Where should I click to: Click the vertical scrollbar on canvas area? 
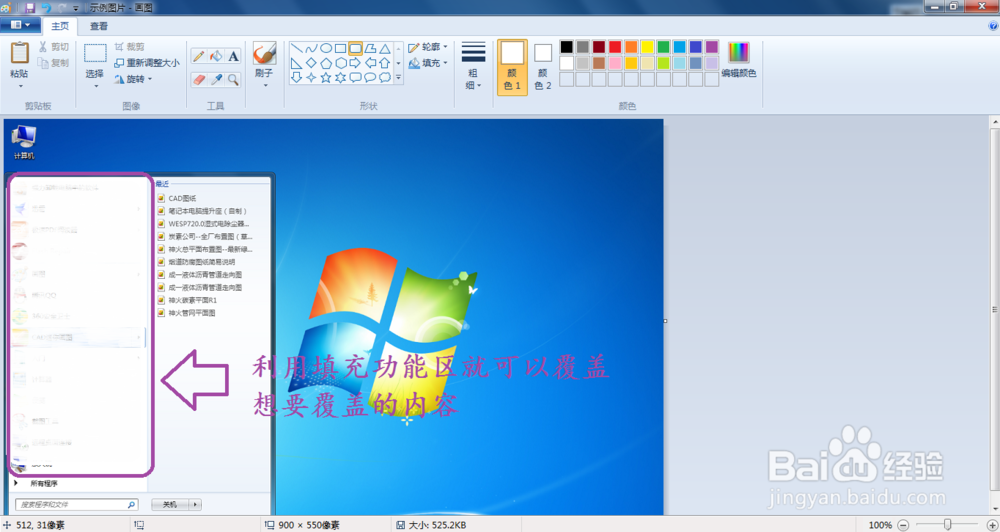coord(994,310)
